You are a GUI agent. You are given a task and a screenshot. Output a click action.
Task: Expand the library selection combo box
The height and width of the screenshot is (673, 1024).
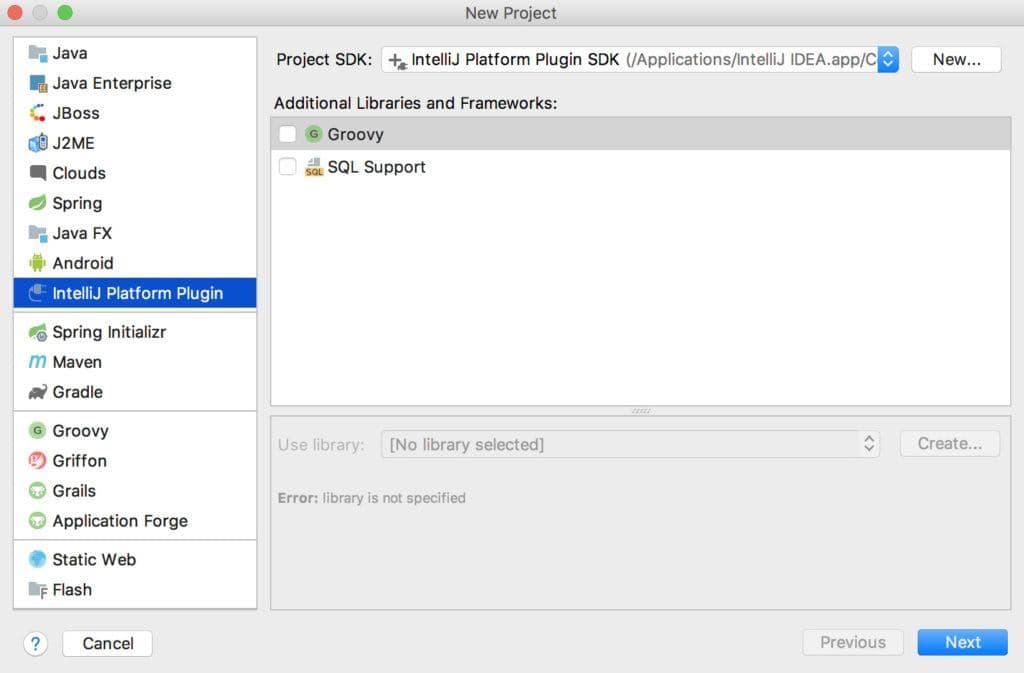point(868,444)
